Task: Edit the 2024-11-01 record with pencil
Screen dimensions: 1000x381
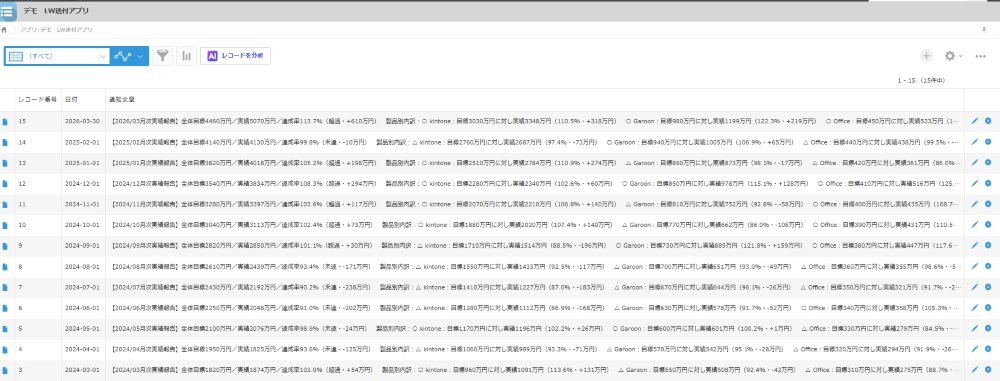Action: click(974, 204)
